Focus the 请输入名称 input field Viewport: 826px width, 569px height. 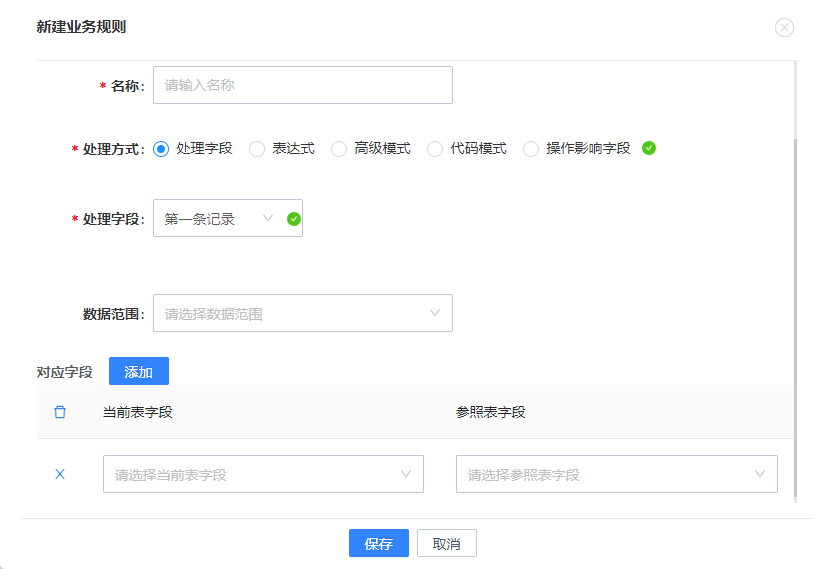[303, 85]
